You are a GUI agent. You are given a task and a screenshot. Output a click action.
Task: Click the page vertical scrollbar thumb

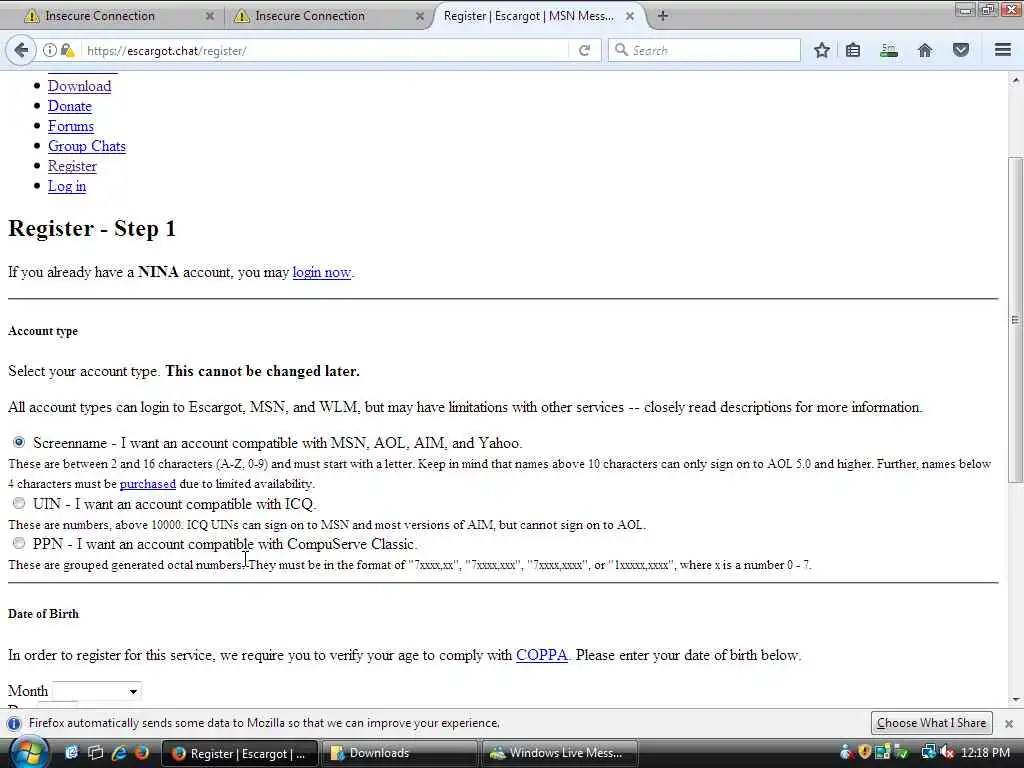(x=1015, y=320)
